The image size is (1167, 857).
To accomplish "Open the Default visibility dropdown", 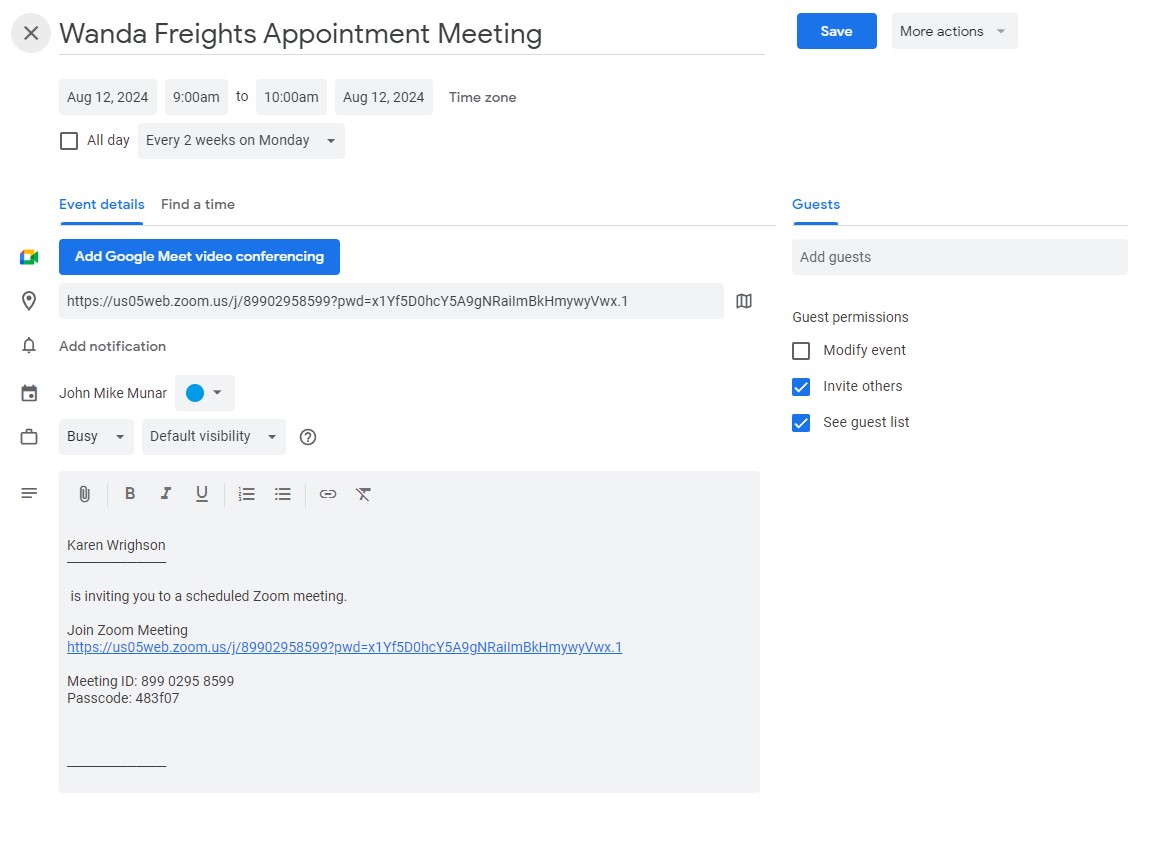I will pyautogui.click(x=213, y=437).
